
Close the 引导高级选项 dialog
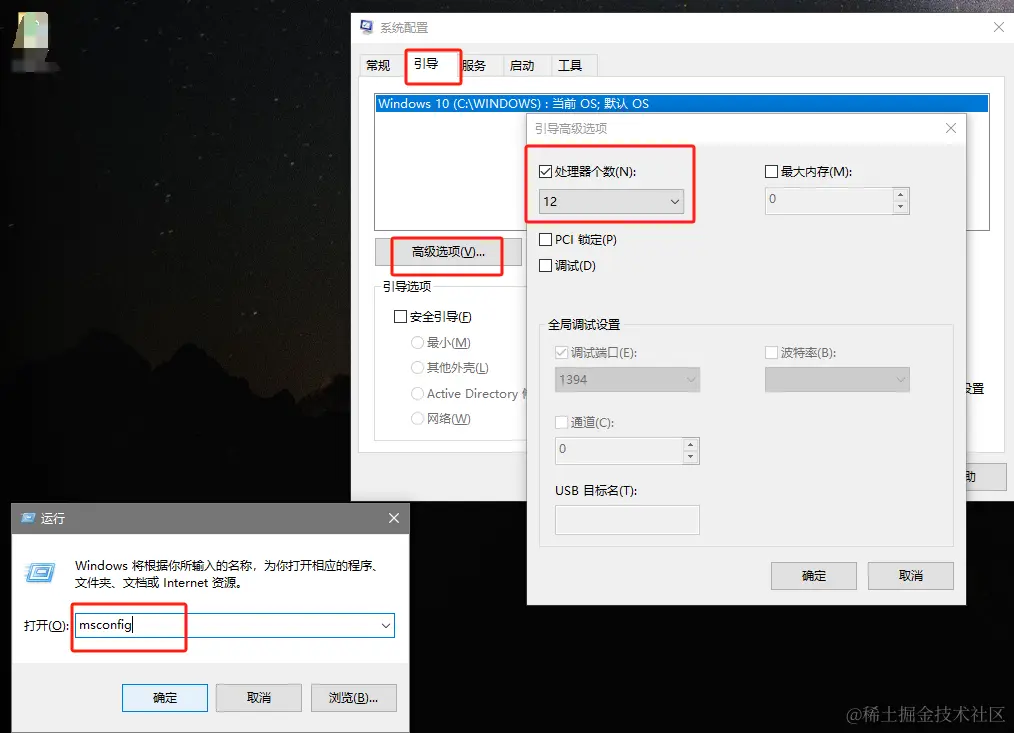tap(951, 128)
